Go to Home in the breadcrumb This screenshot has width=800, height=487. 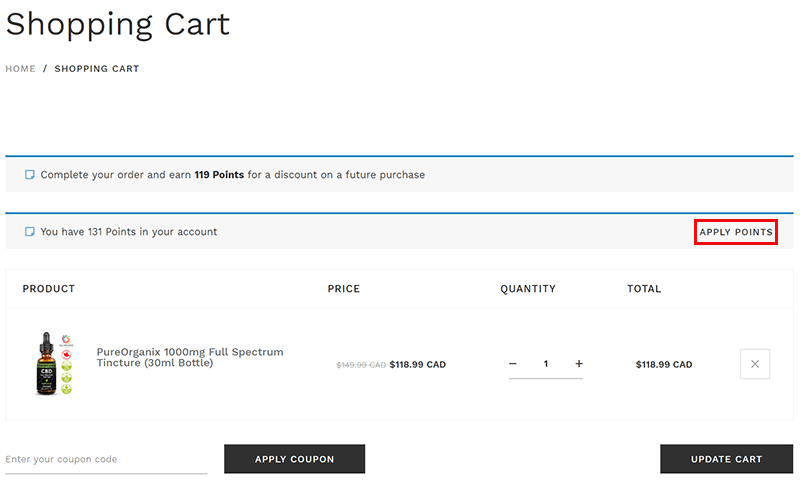click(x=20, y=69)
